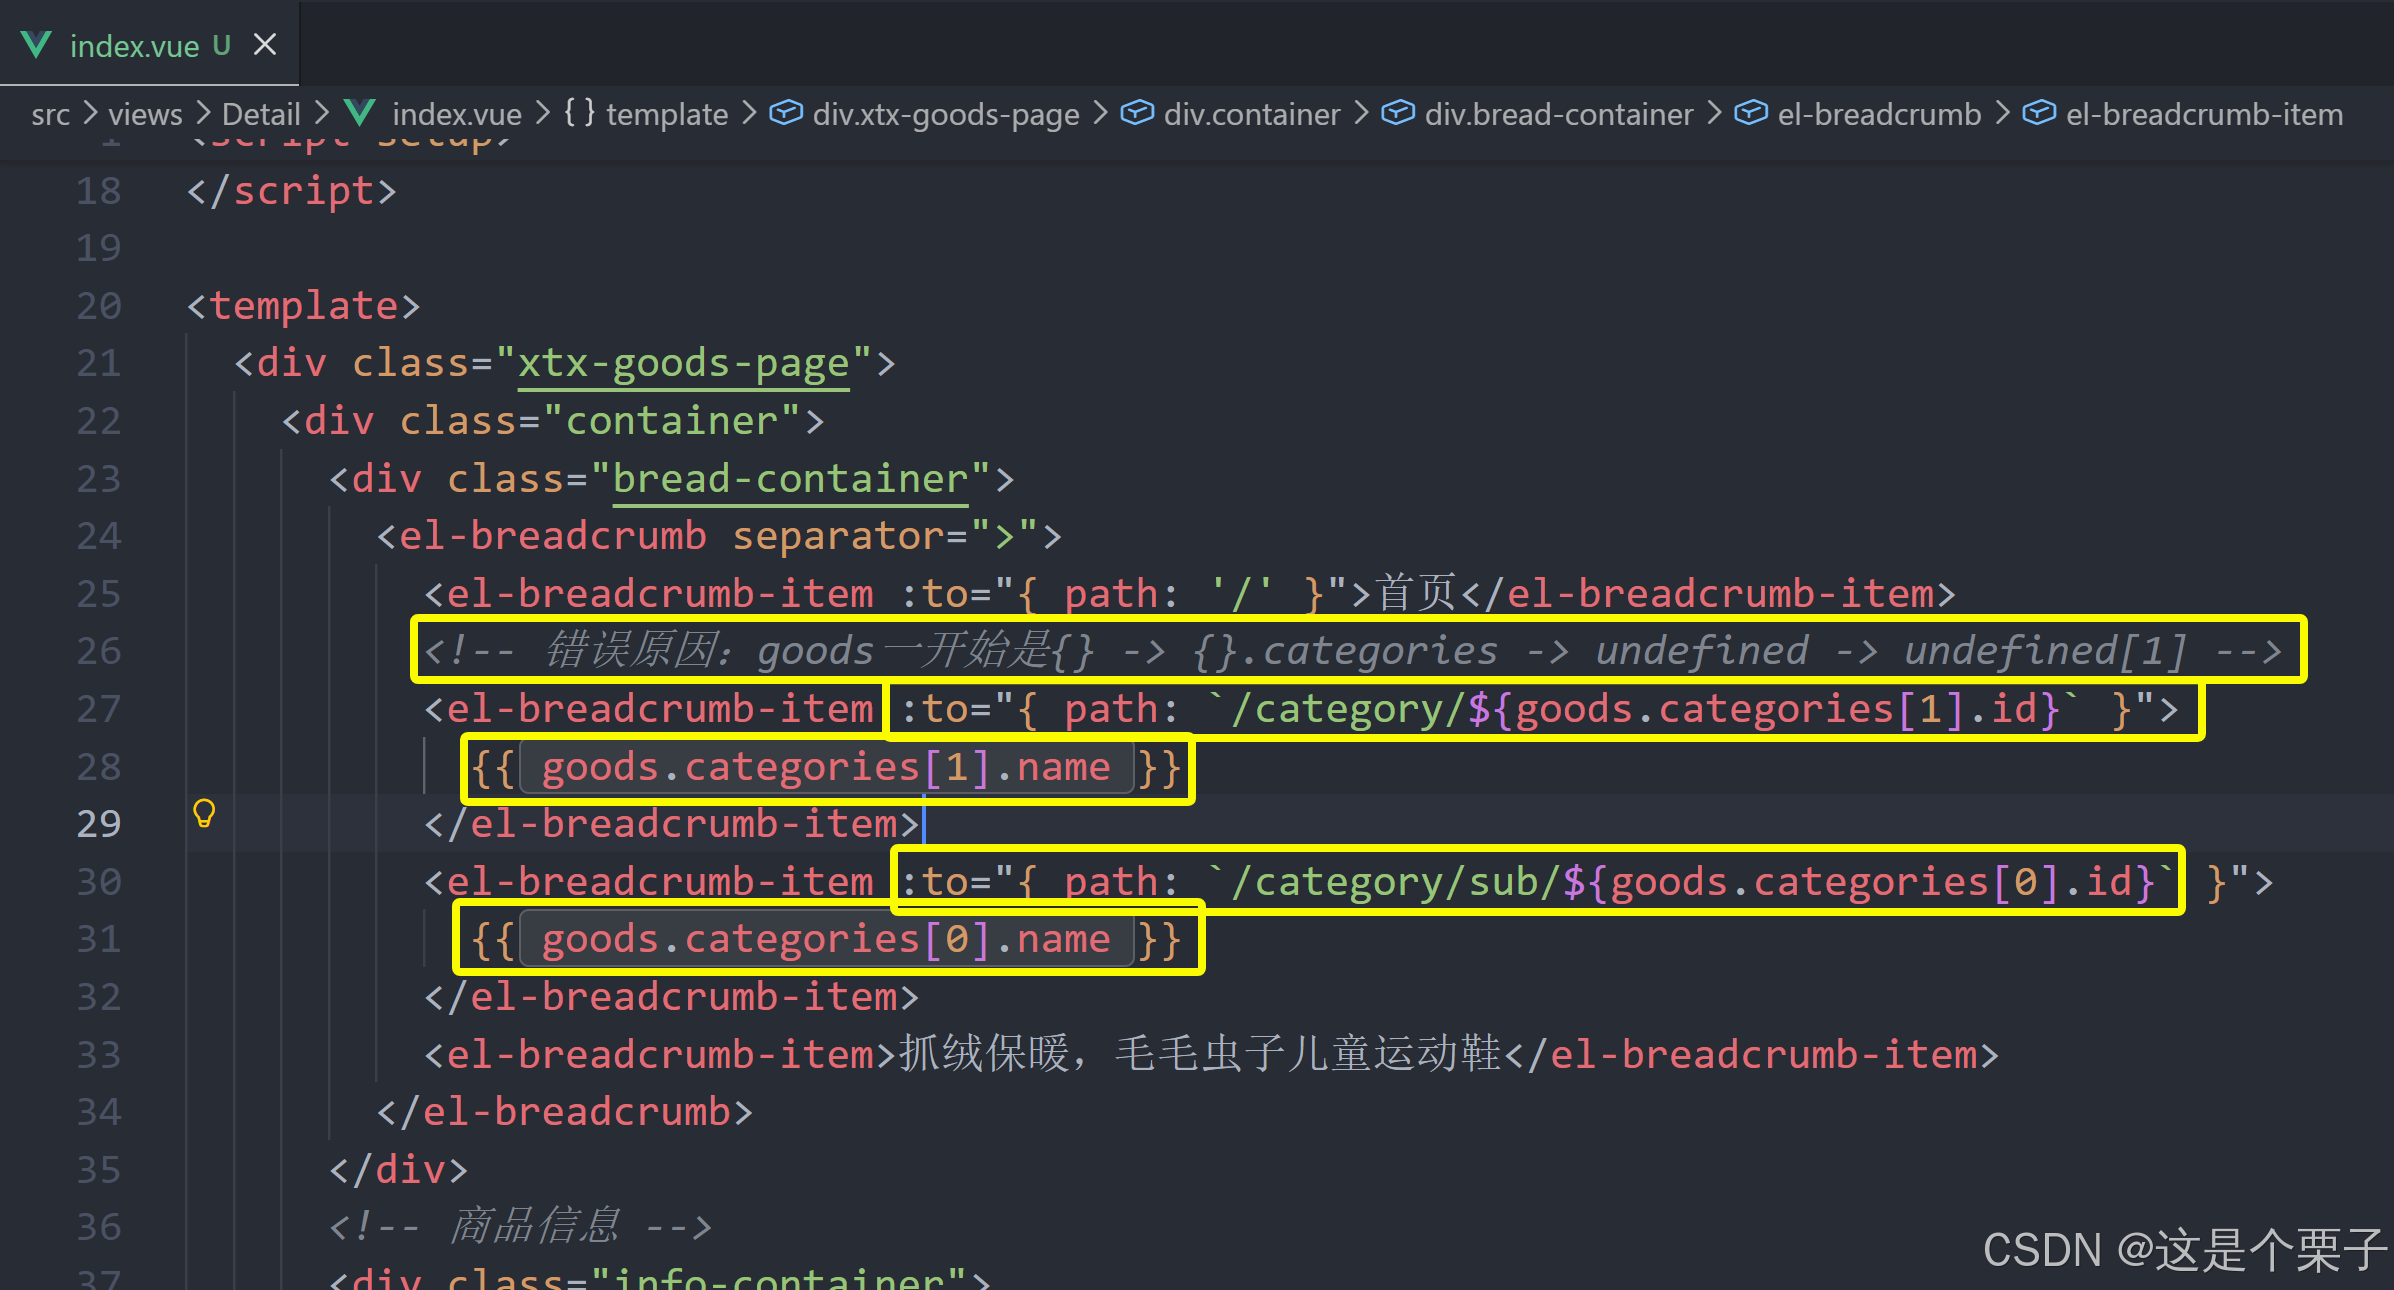Click line number 29 in gutter

pos(98,824)
